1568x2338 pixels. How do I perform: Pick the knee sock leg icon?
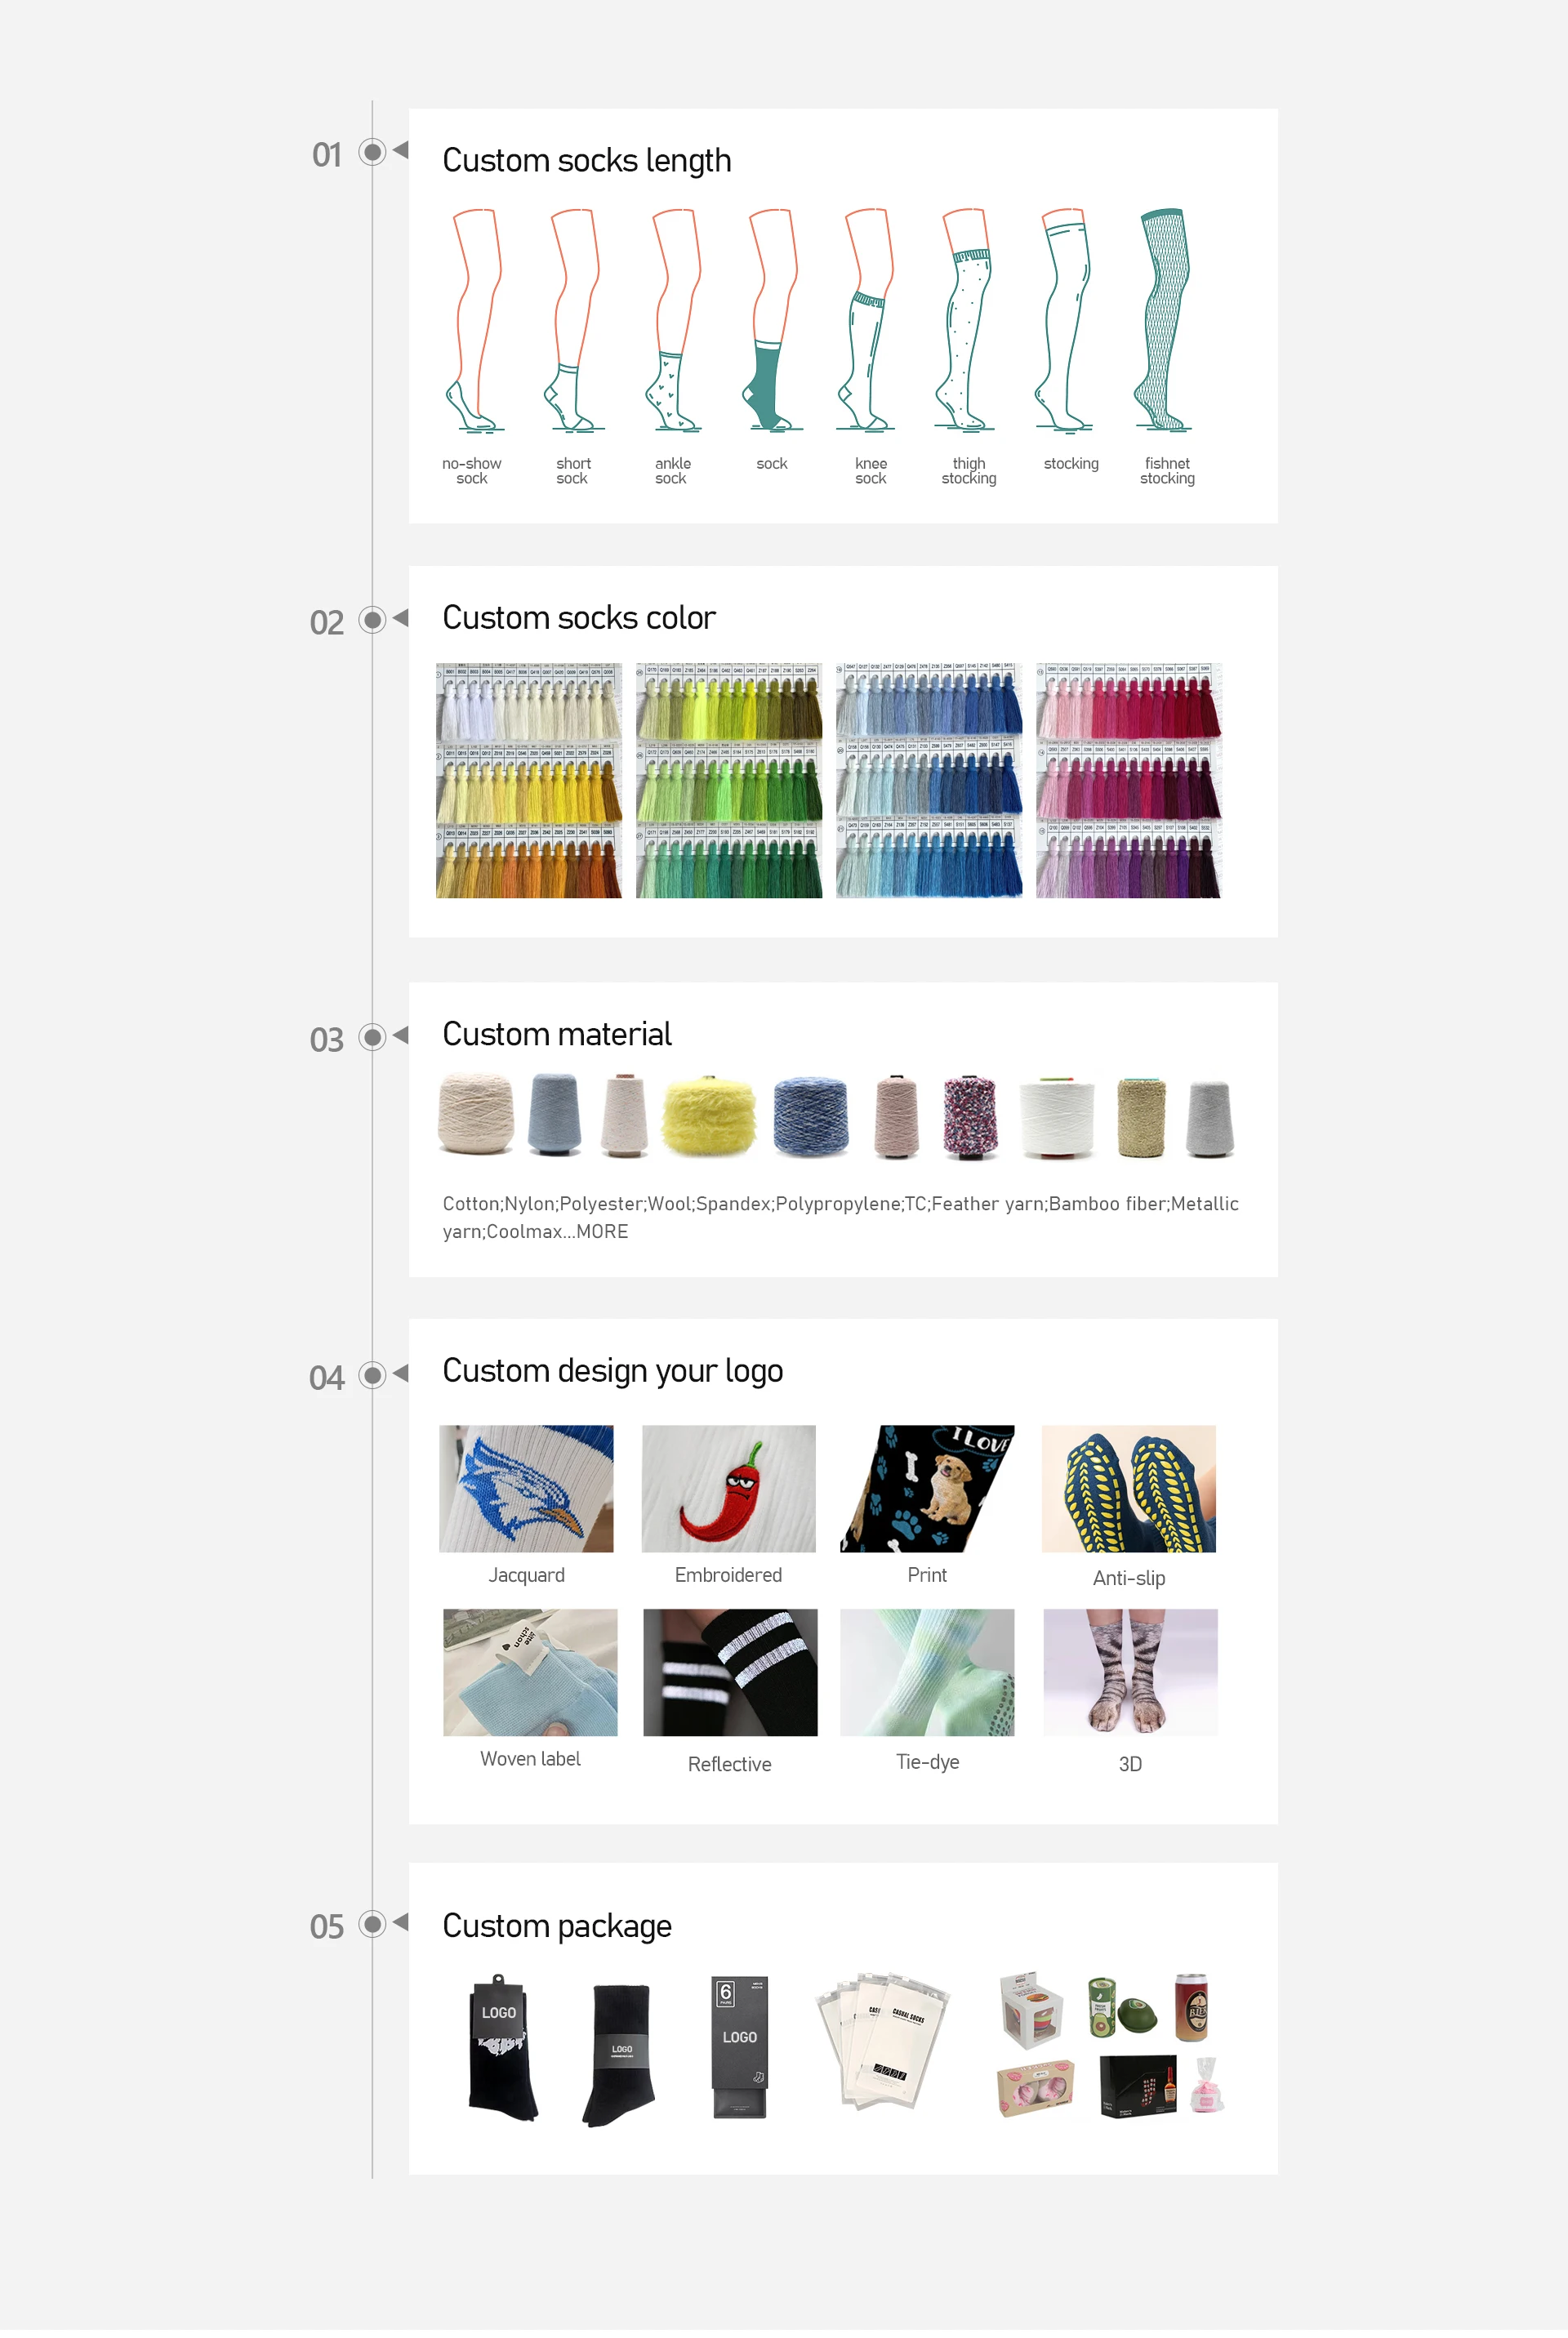(x=867, y=320)
